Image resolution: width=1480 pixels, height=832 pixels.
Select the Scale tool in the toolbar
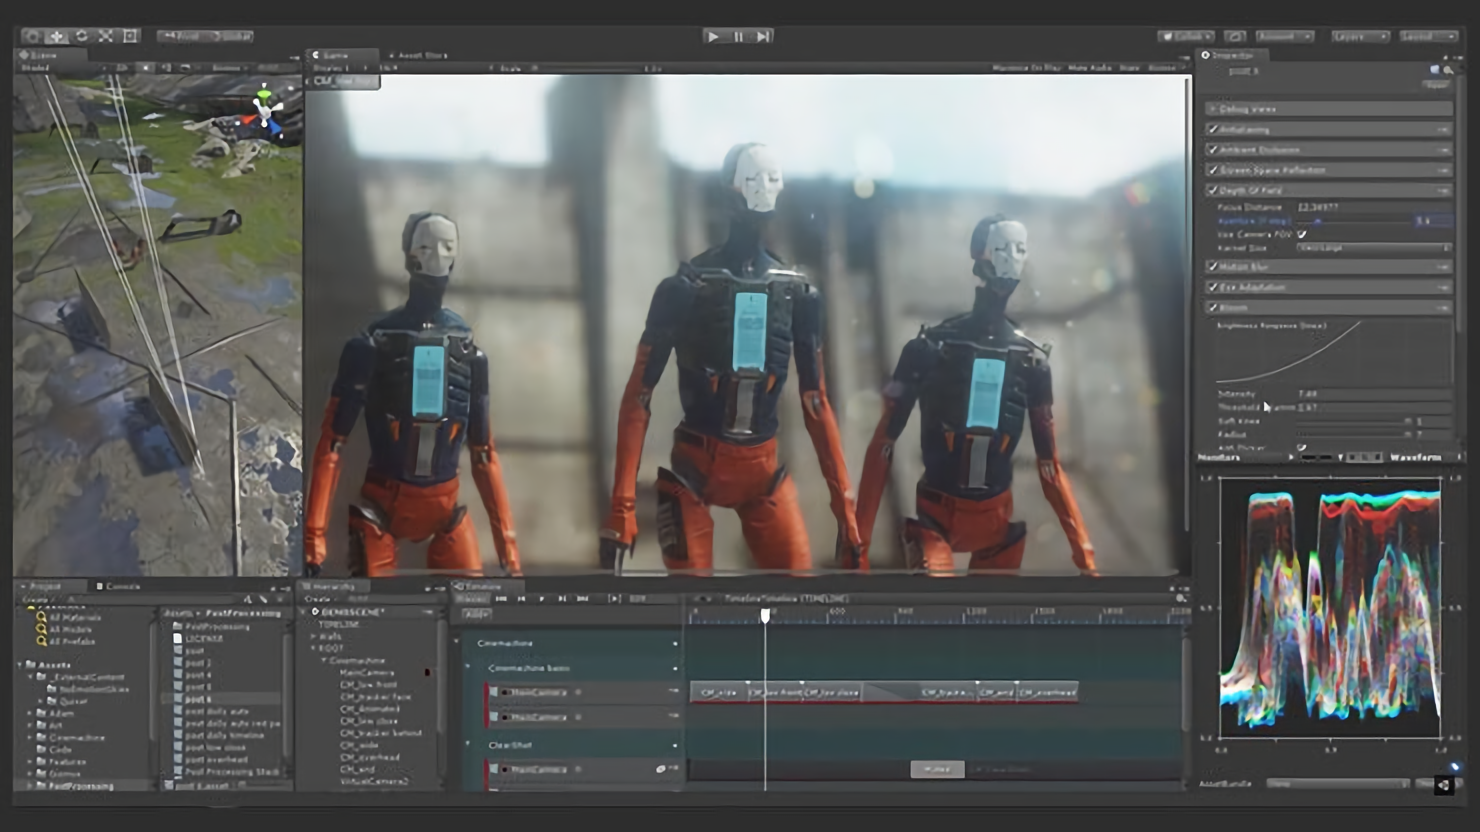(105, 36)
